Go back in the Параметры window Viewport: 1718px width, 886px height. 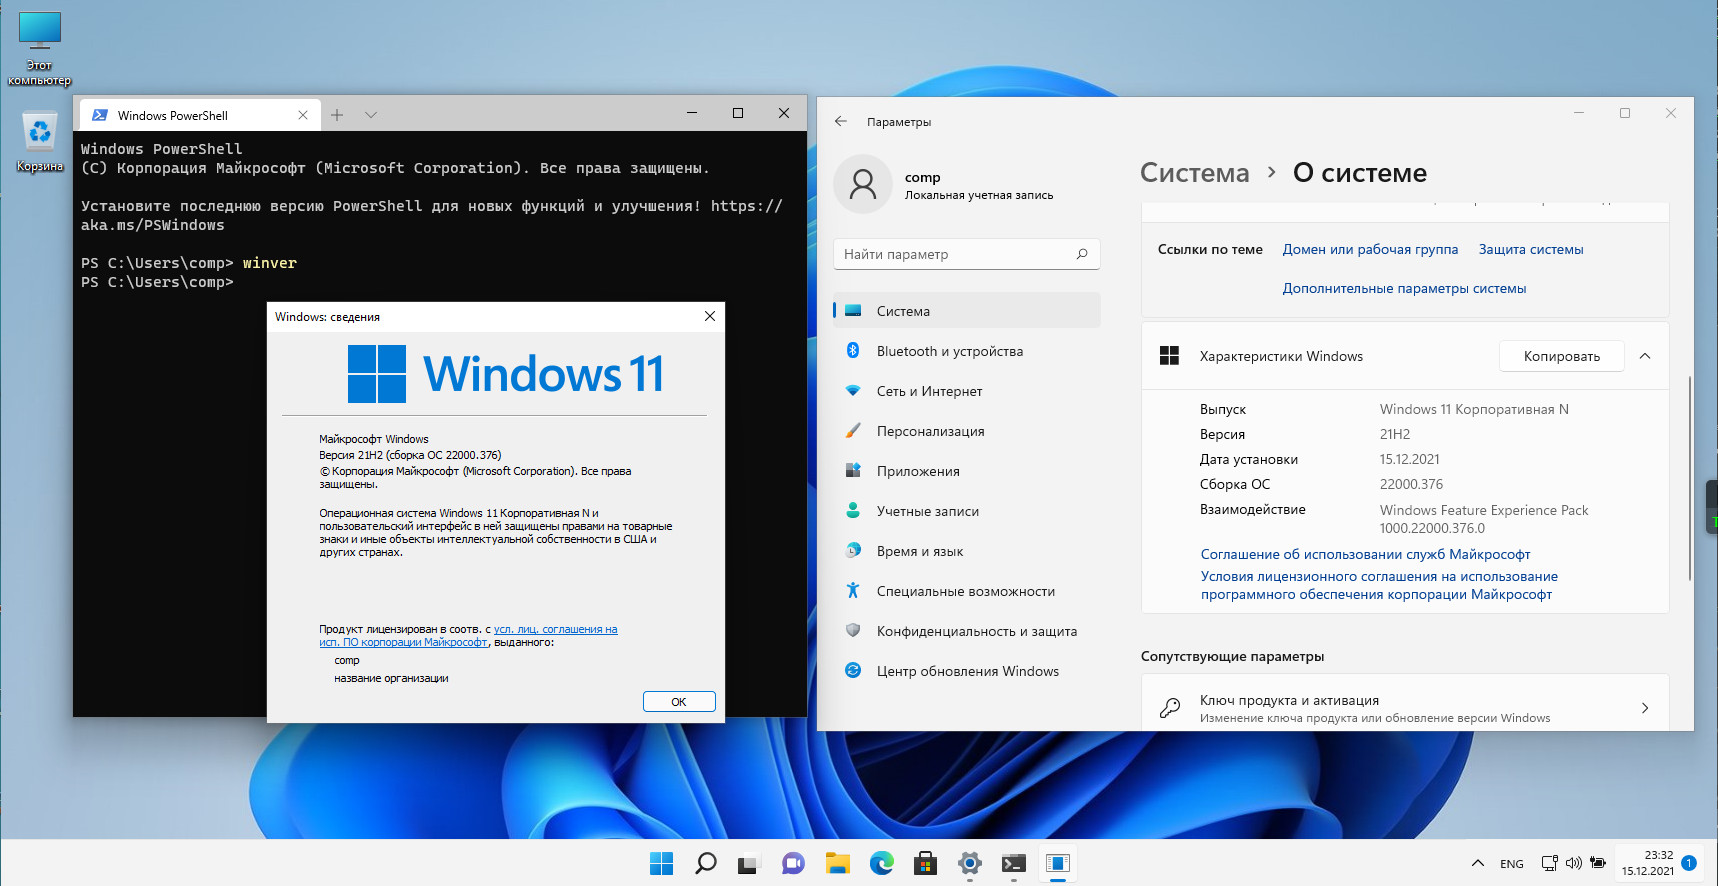pyautogui.click(x=841, y=121)
